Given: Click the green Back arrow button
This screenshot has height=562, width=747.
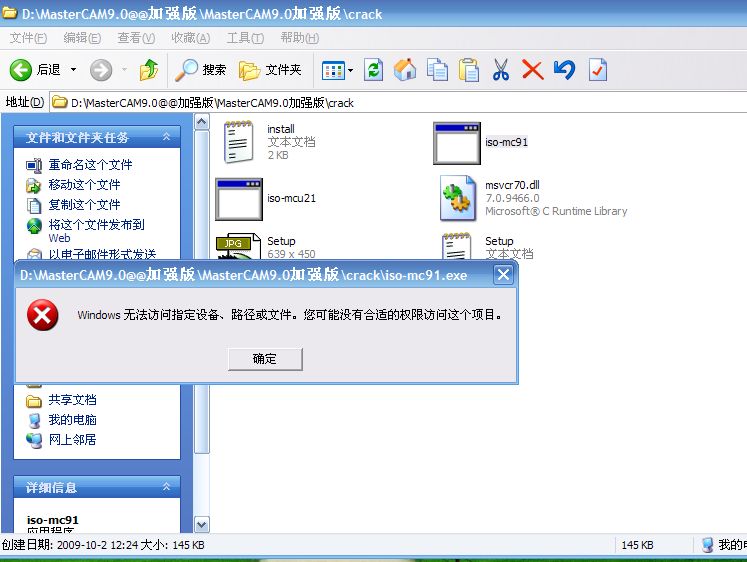Looking at the screenshot, I should [x=21, y=70].
